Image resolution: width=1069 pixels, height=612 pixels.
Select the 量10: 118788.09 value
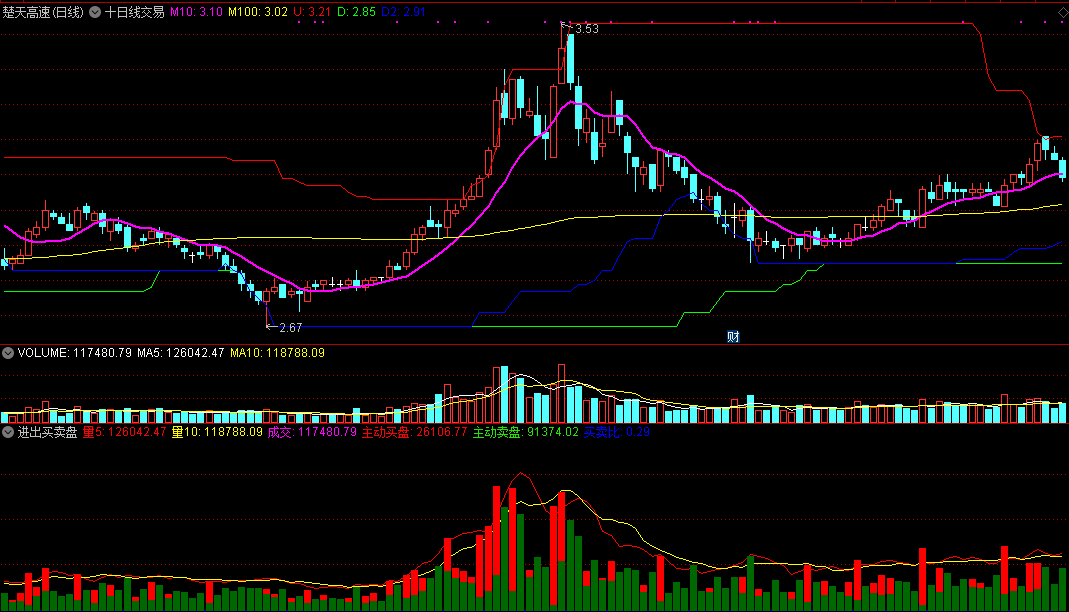click(x=217, y=432)
